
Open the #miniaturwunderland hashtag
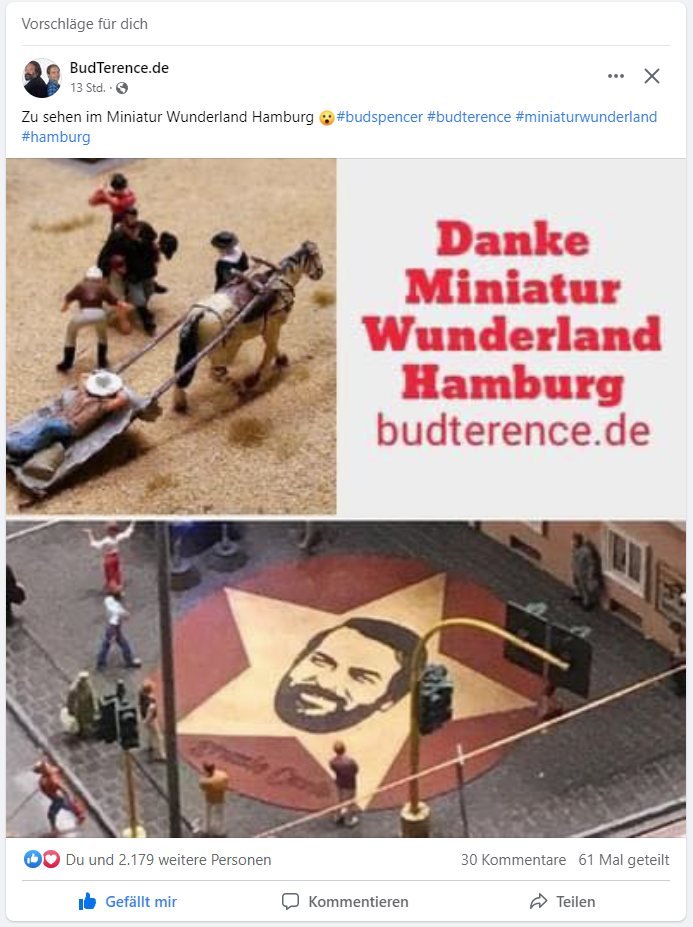pyautogui.click(x=586, y=117)
